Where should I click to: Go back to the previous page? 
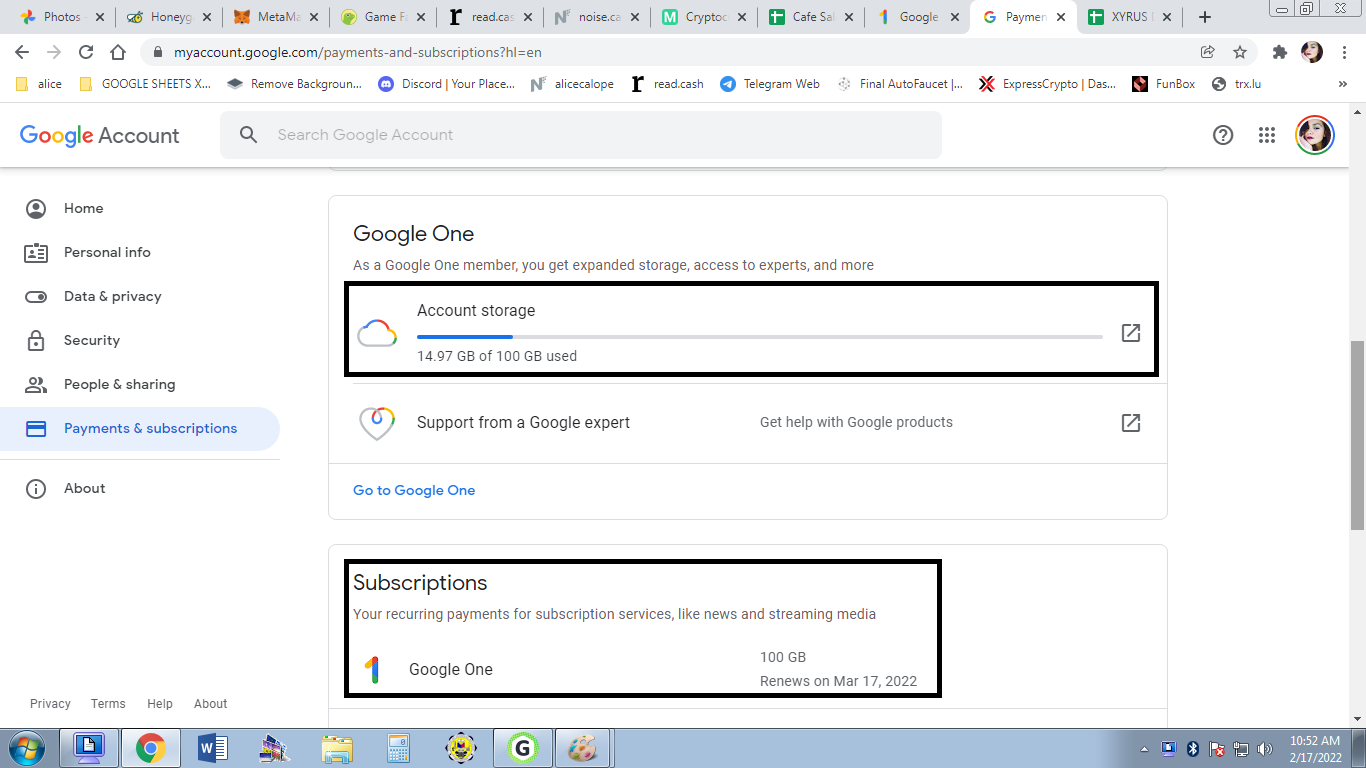point(22,52)
